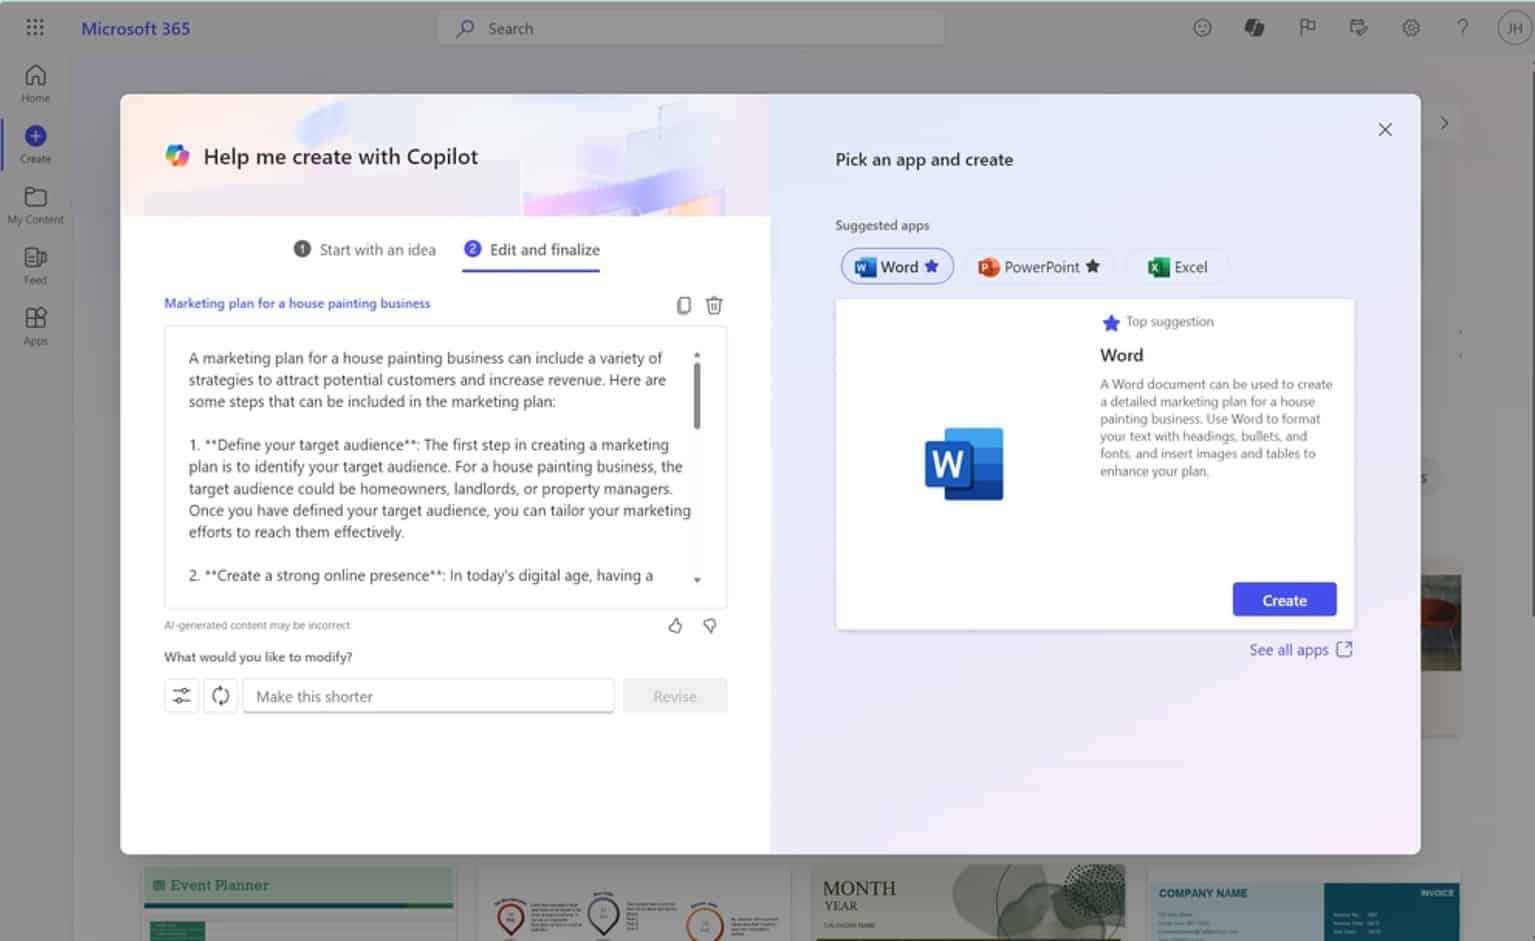Switch to the Start with an idea step

point(365,250)
